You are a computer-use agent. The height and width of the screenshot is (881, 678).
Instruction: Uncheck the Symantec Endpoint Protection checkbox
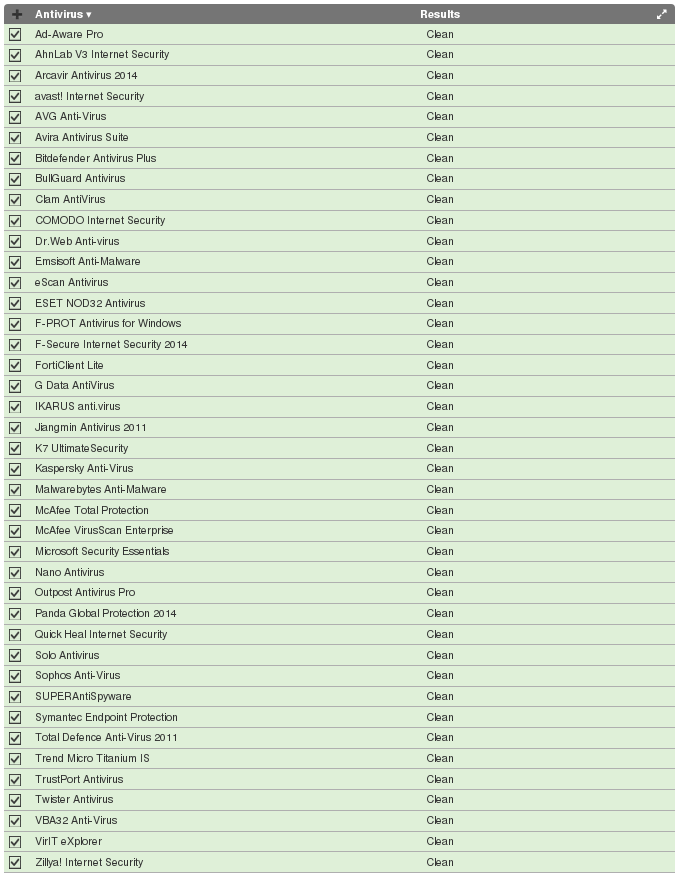coord(15,717)
